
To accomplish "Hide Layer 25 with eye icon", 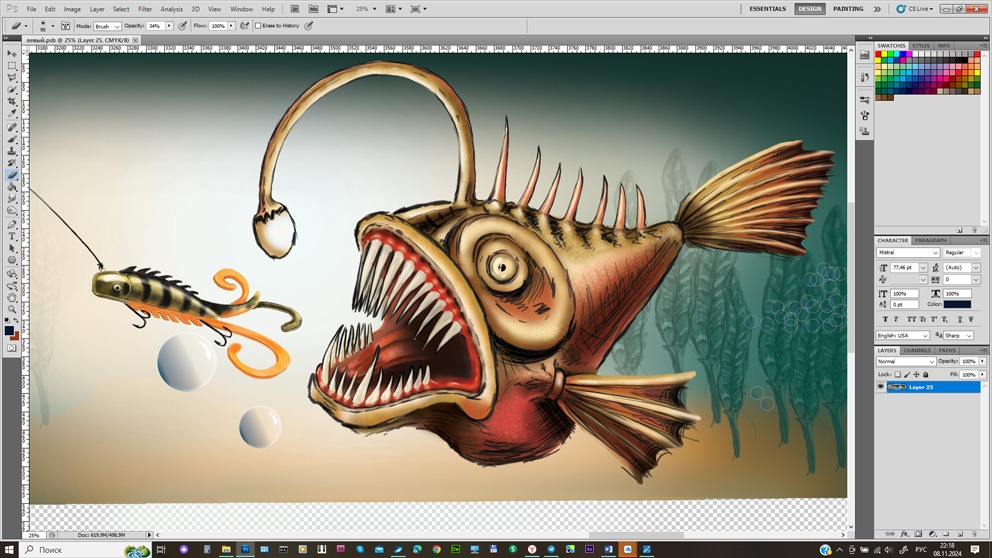I will tap(881, 387).
